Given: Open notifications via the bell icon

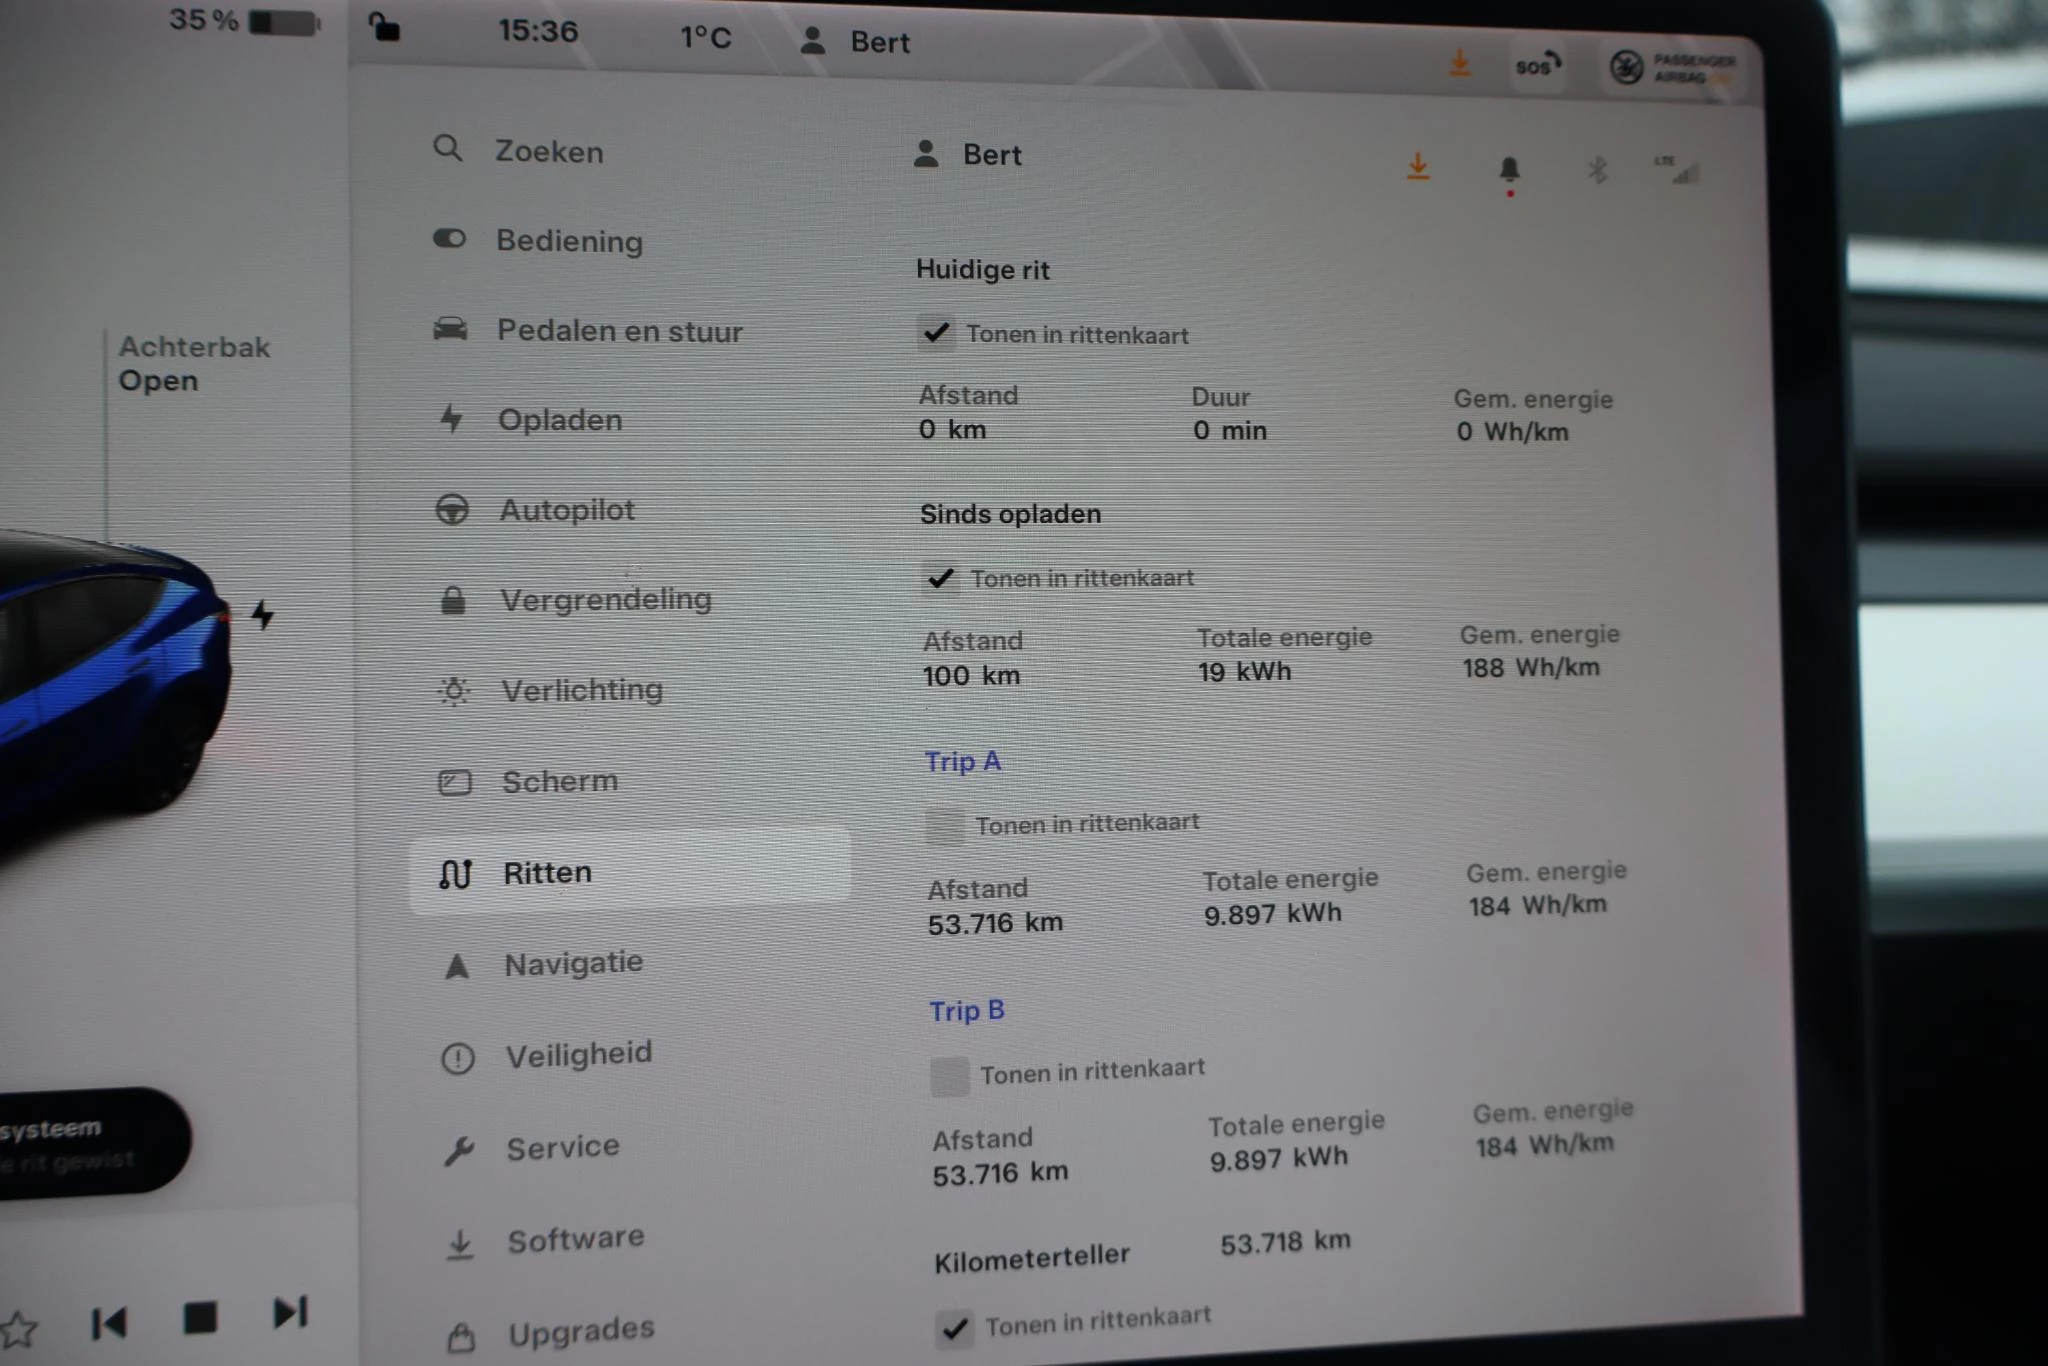Looking at the screenshot, I should [1509, 170].
